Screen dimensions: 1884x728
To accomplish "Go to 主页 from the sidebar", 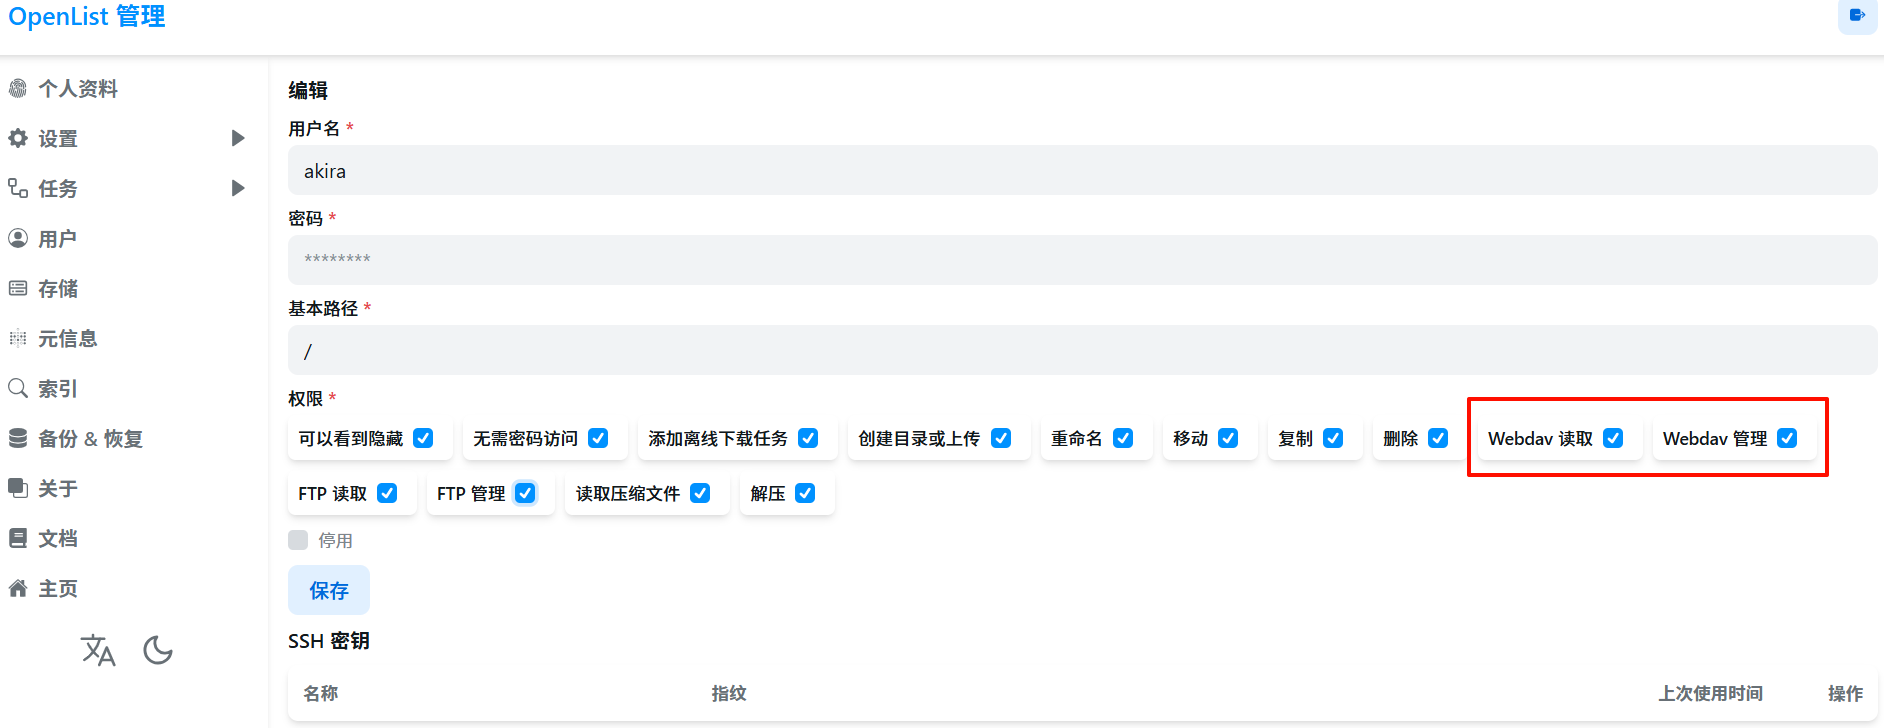I will [x=58, y=589].
